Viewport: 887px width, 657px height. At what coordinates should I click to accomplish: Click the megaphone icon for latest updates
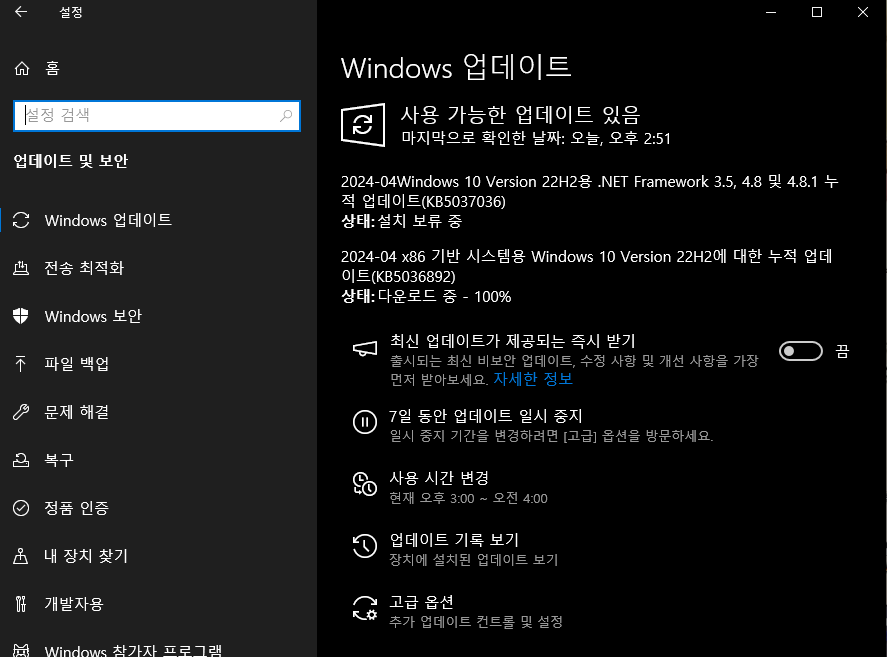point(365,349)
